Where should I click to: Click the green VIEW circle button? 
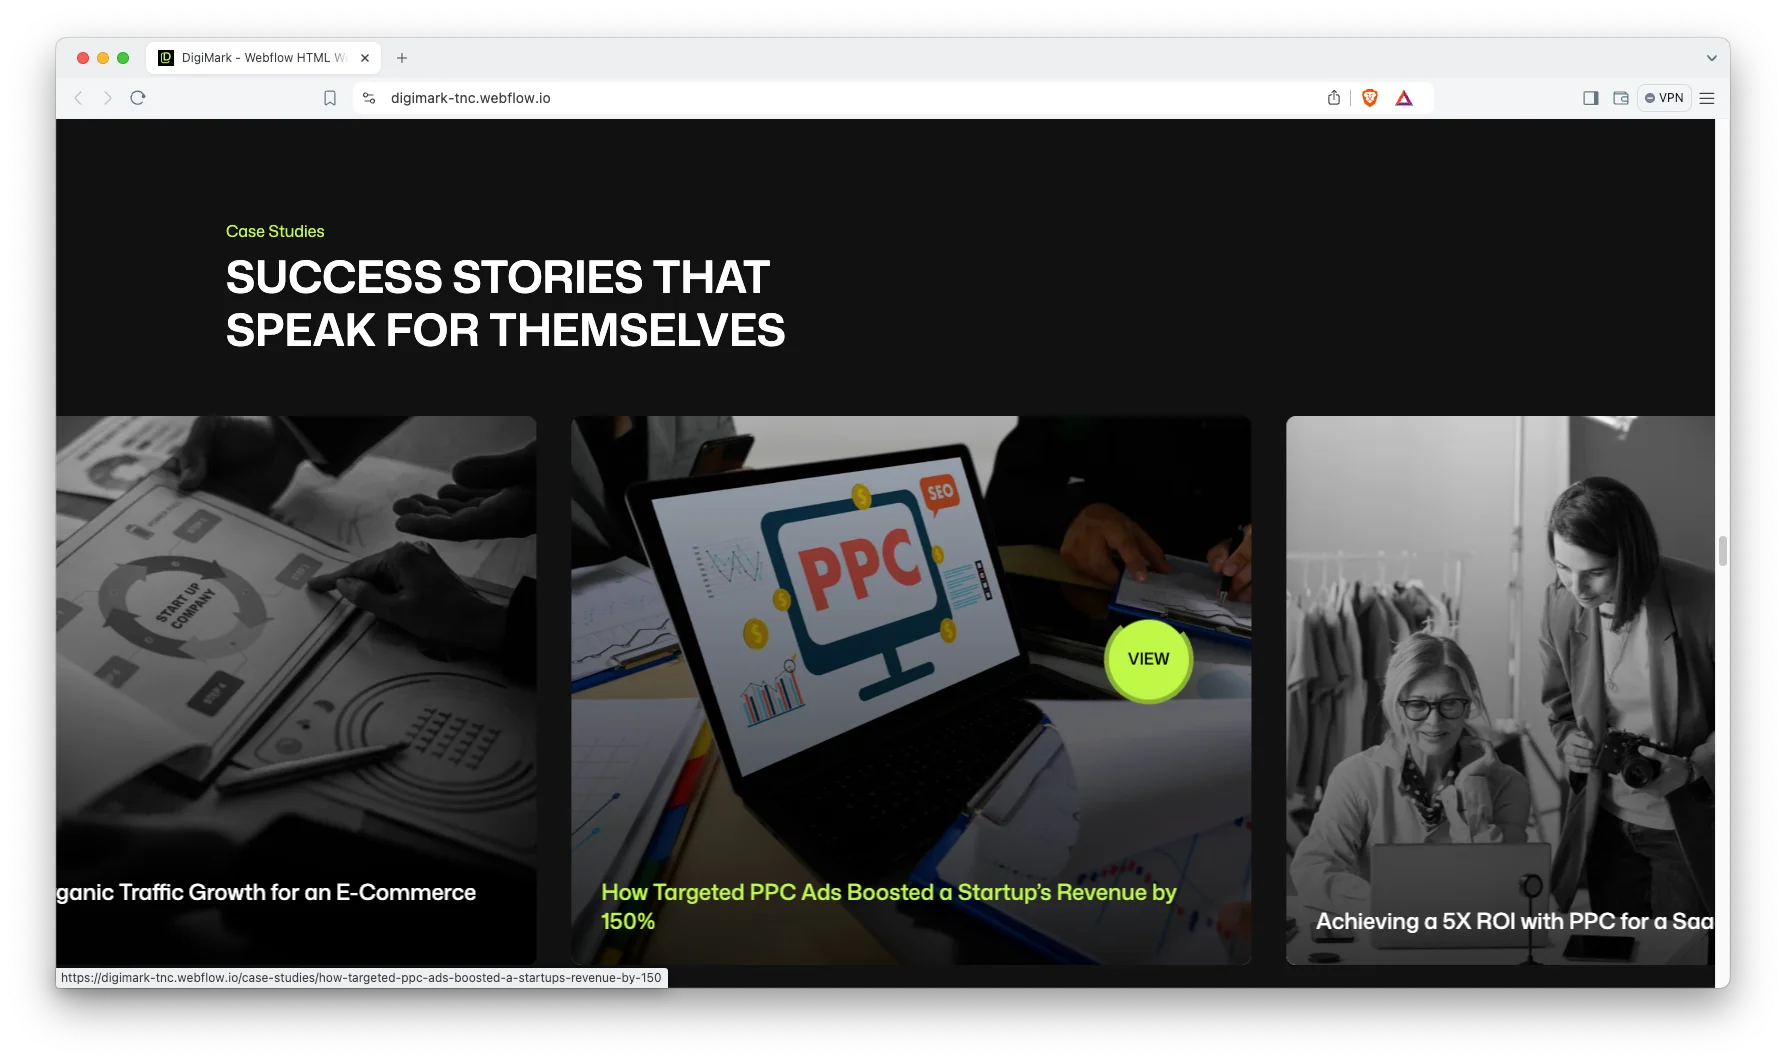tap(1148, 660)
